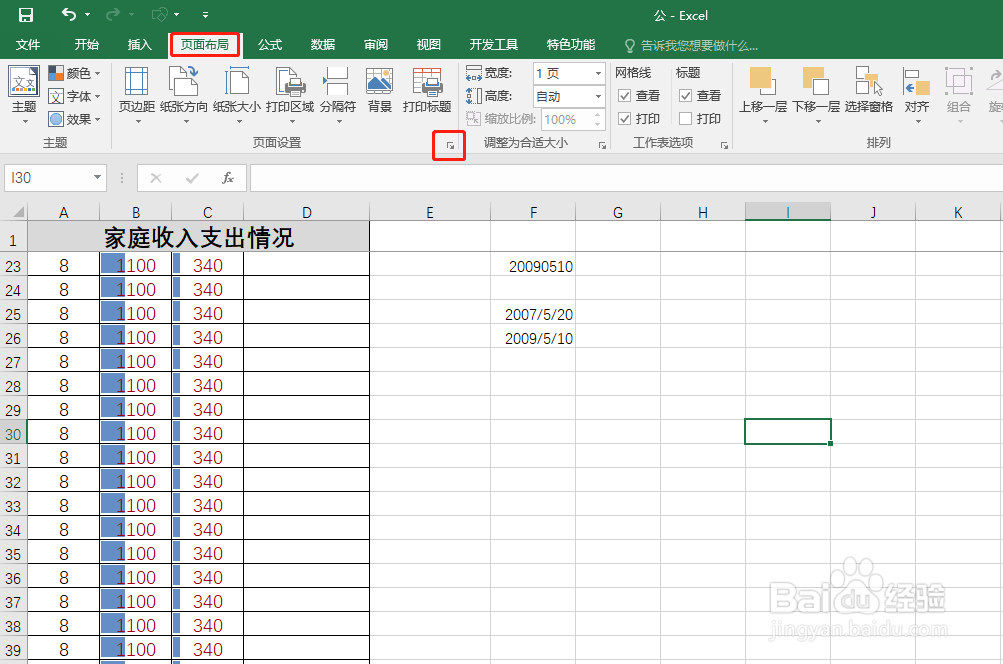Screen dimensions: 1003x664
Task: Open the 文件 tab
Action: tap(28, 45)
